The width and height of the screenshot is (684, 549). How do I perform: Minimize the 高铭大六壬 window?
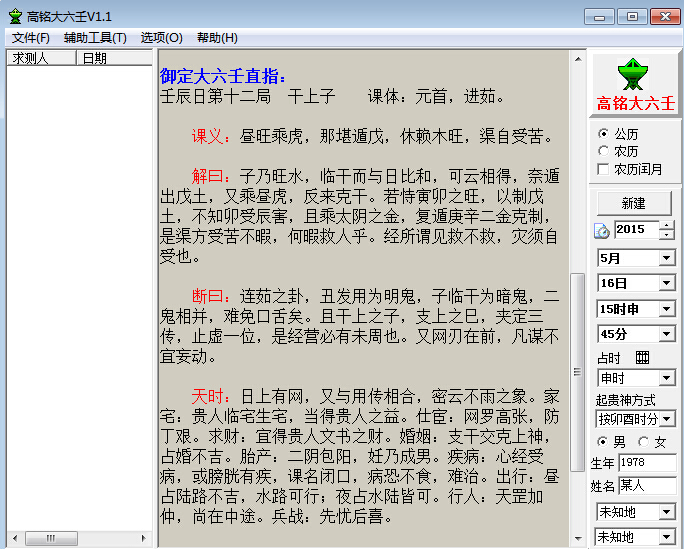(599, 17)
